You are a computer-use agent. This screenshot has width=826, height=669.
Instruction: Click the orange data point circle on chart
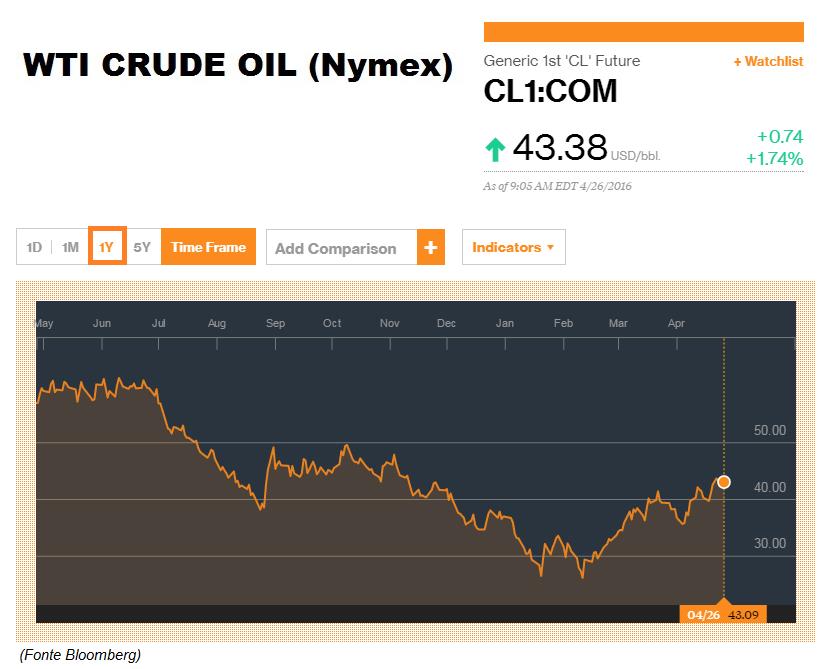coord(724,481)
